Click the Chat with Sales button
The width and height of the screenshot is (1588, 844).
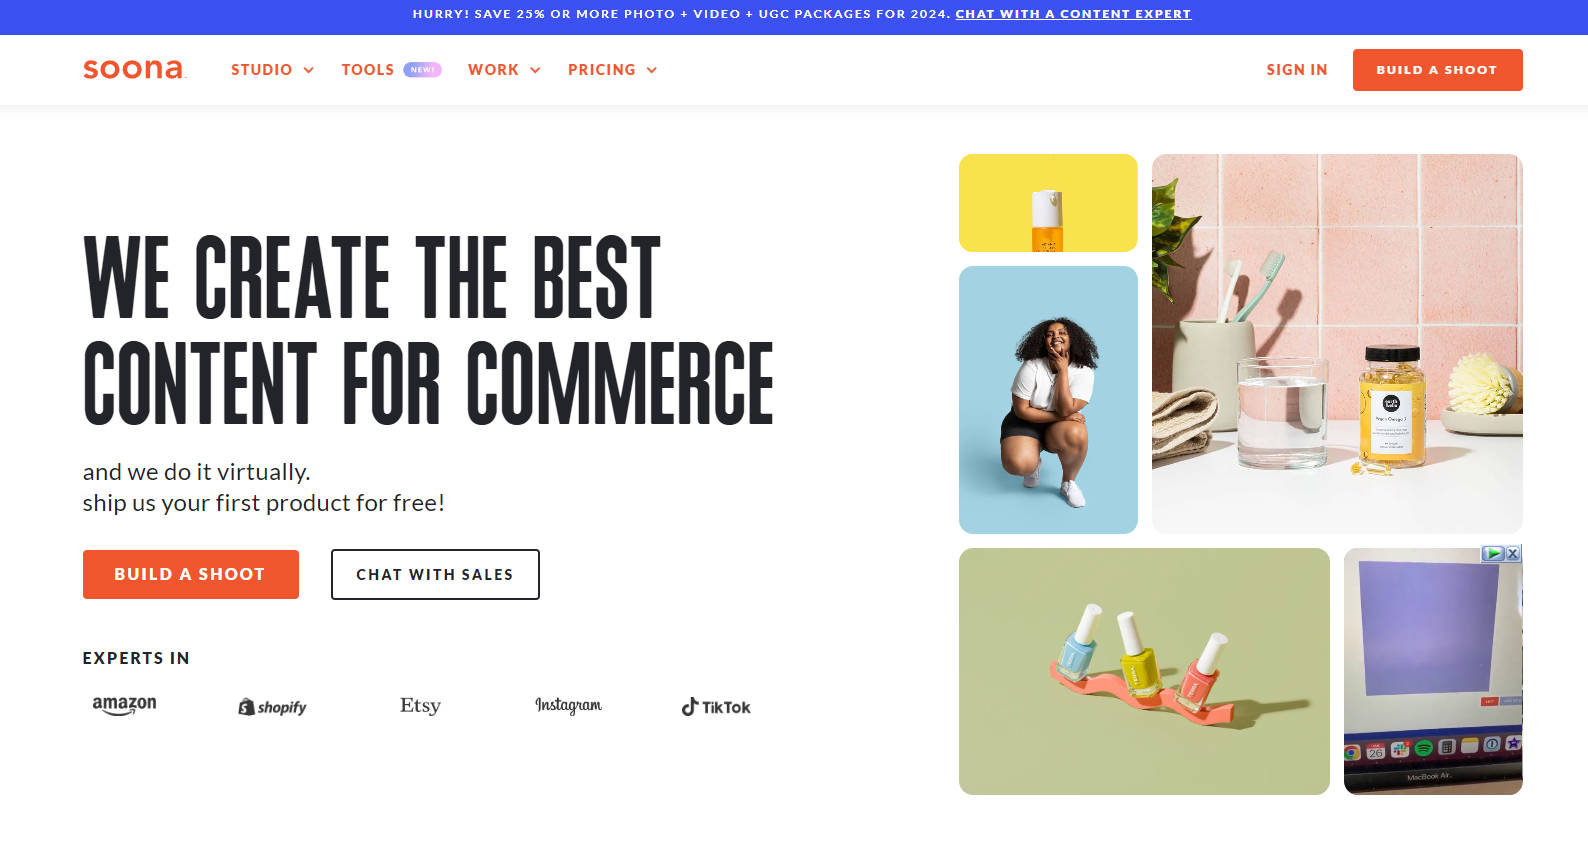pyautogui.click(x=435, y=574)
